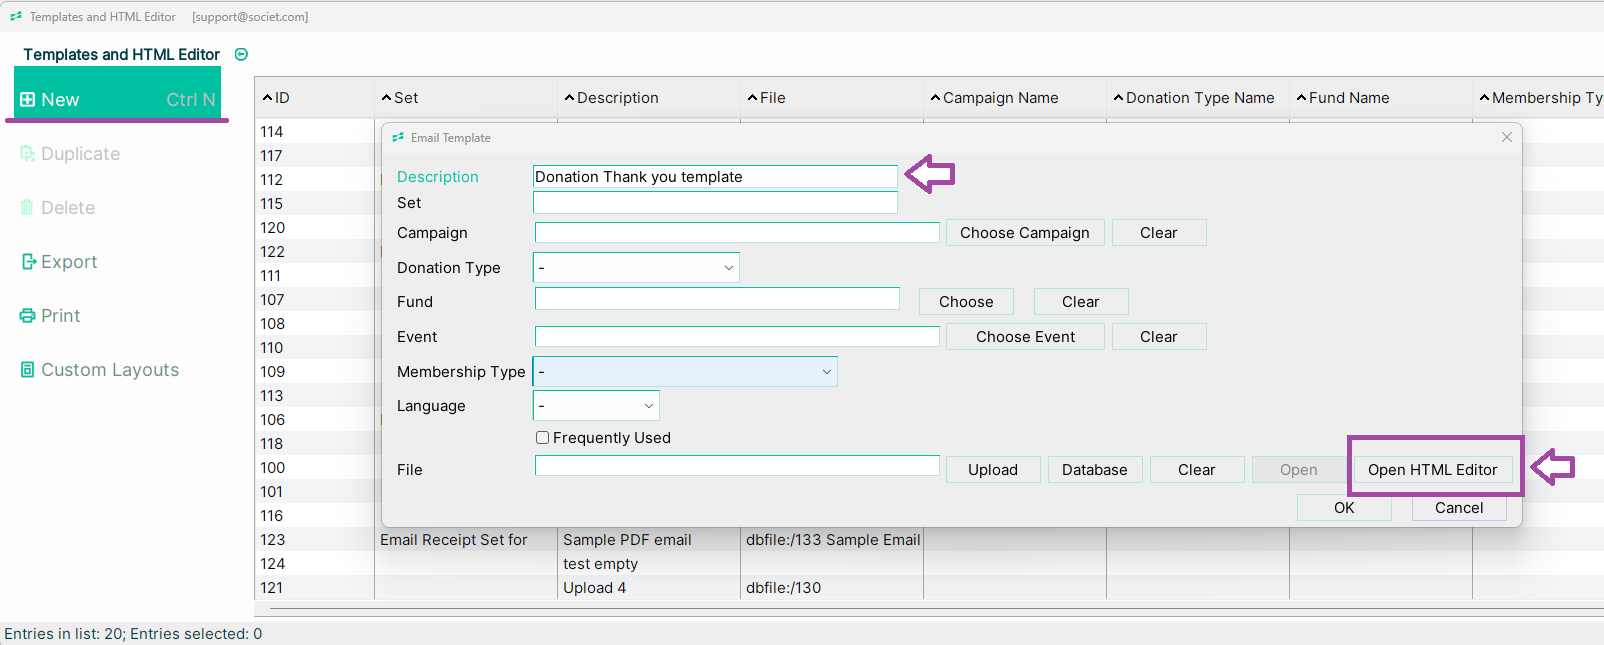Click the green circle icon beside page title
Viewport: 1604px width, 645px height.
(x=241, y=55)
